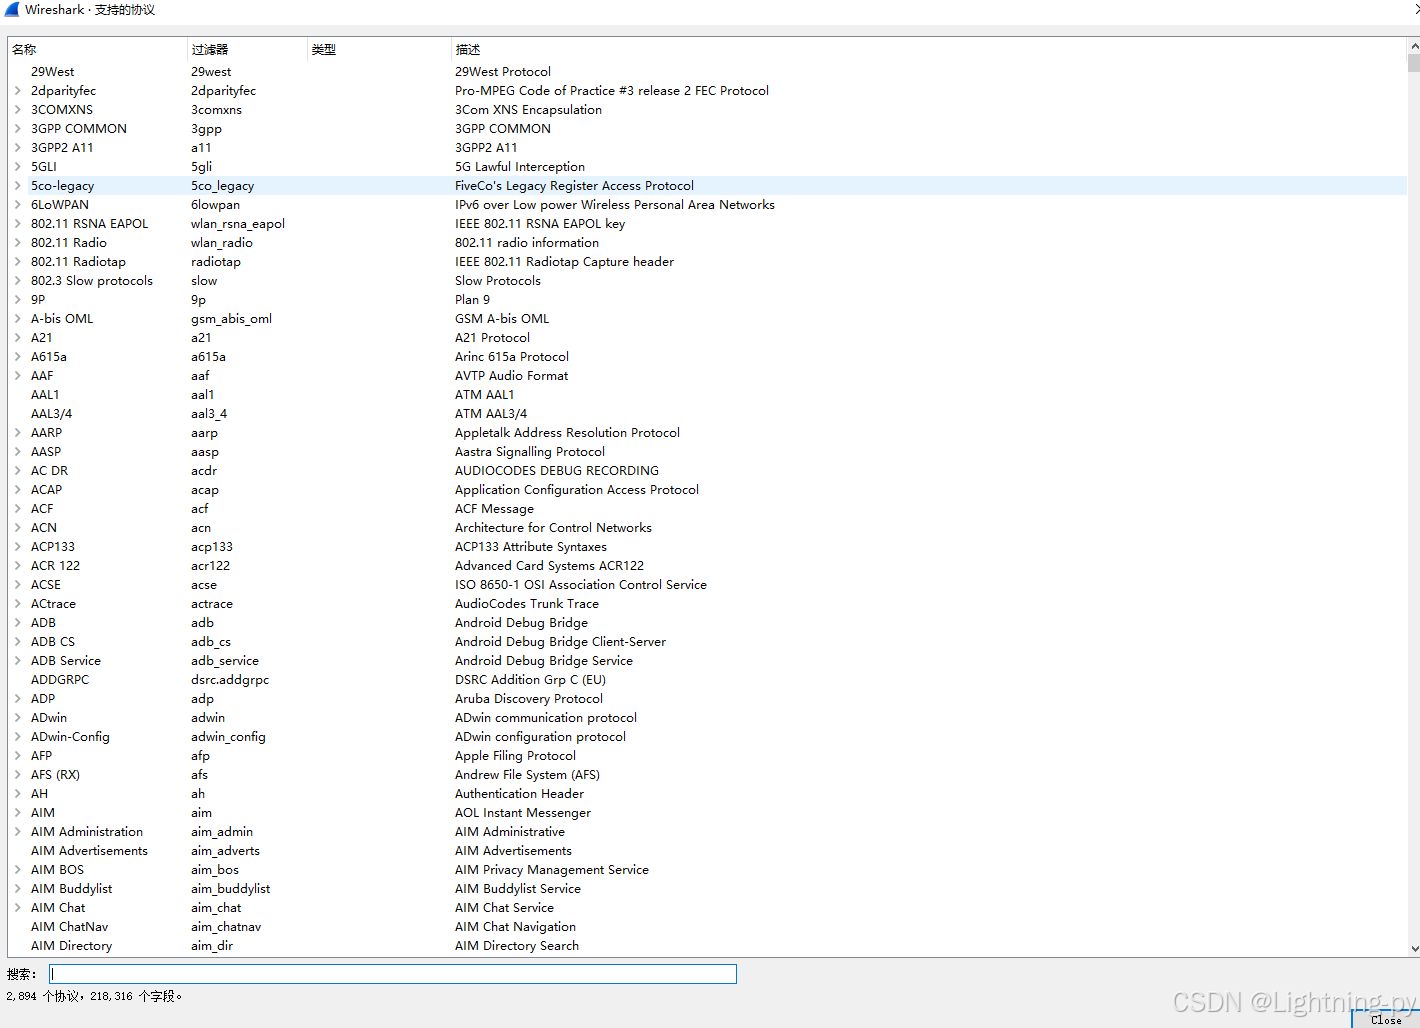Expand the ADB Service protocol entry
This screenshot has width=1420, height=1028.
tap(17, 660)
